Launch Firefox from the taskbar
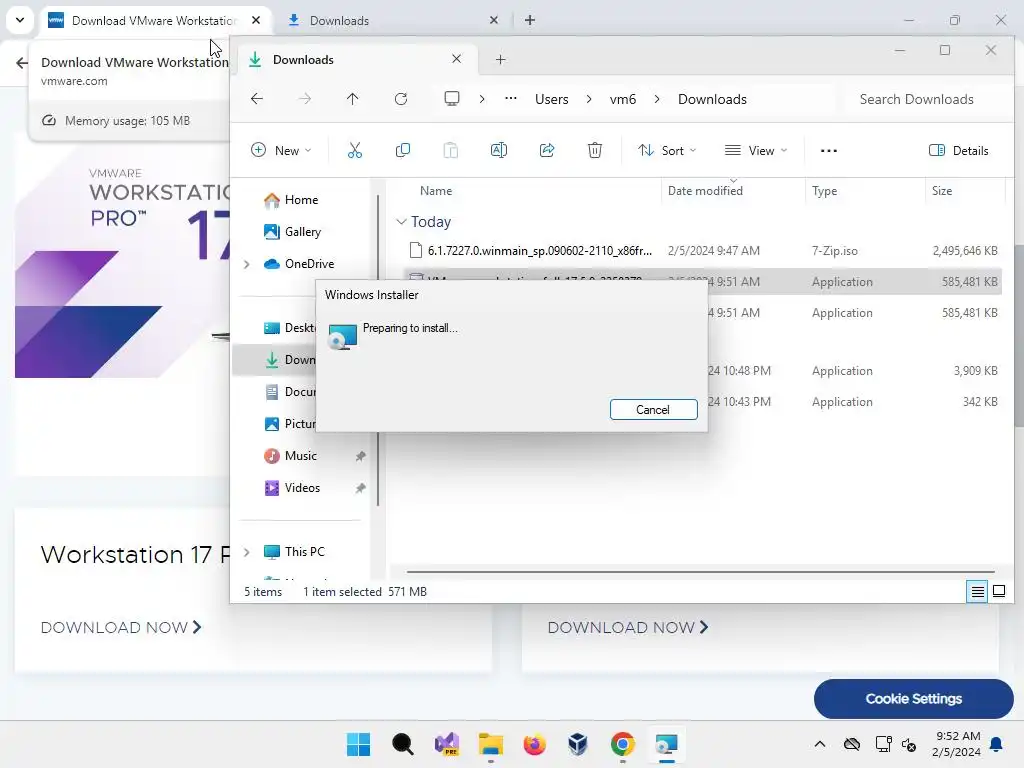1024x768 pixels. [534, 744]
